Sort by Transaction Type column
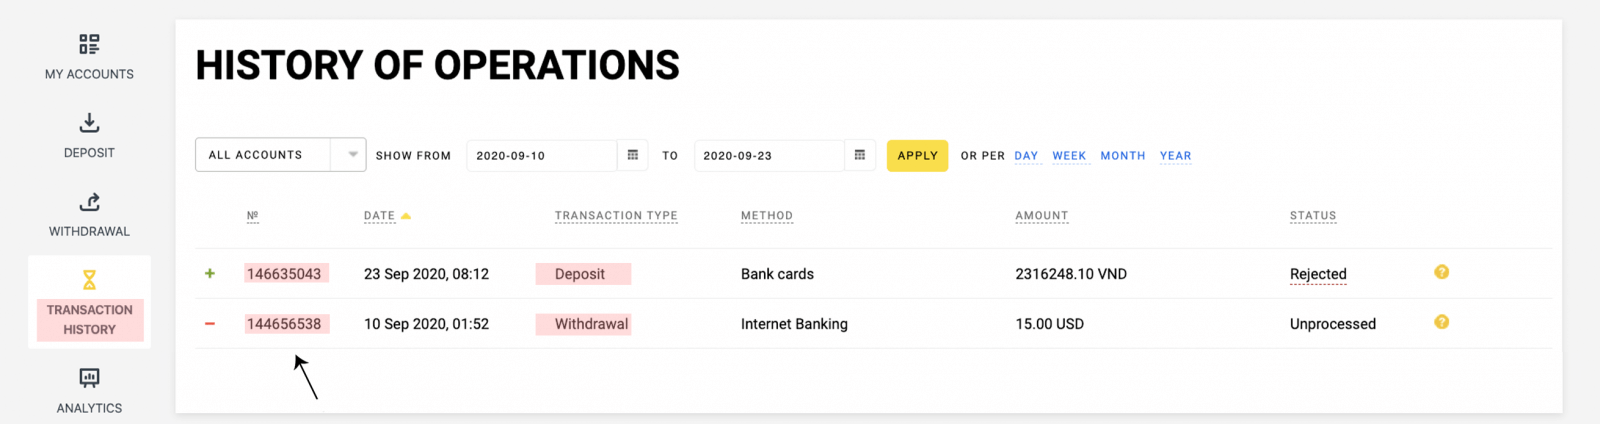Screen dimensions: 1600x424 (x=616, y=216)
